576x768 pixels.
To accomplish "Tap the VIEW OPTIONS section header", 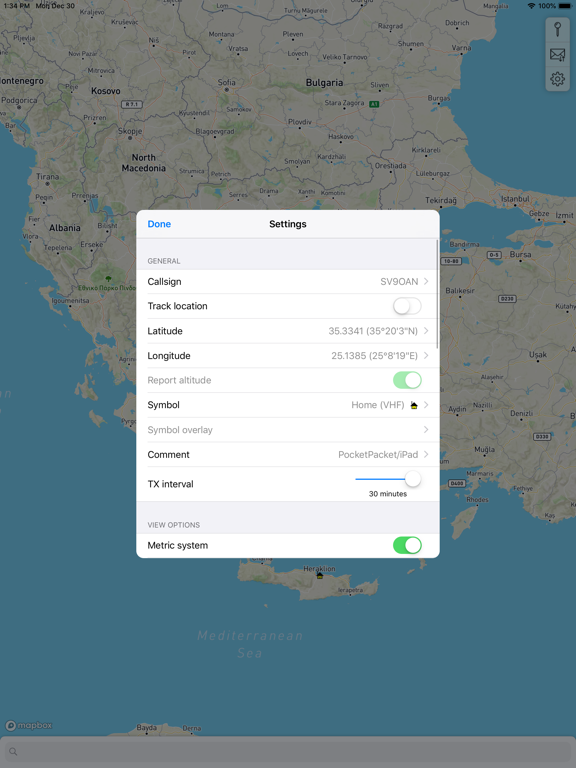I will 173,525.
